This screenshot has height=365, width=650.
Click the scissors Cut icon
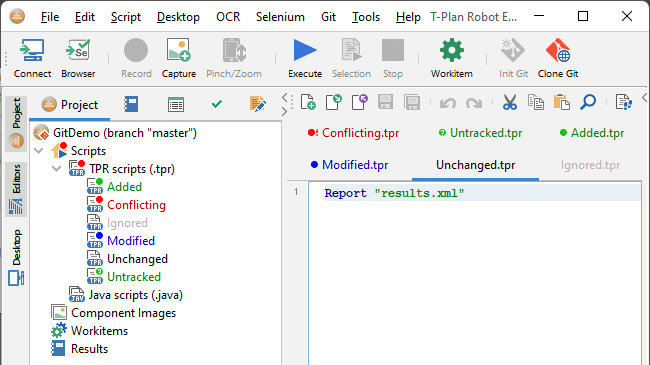(509, 102)
